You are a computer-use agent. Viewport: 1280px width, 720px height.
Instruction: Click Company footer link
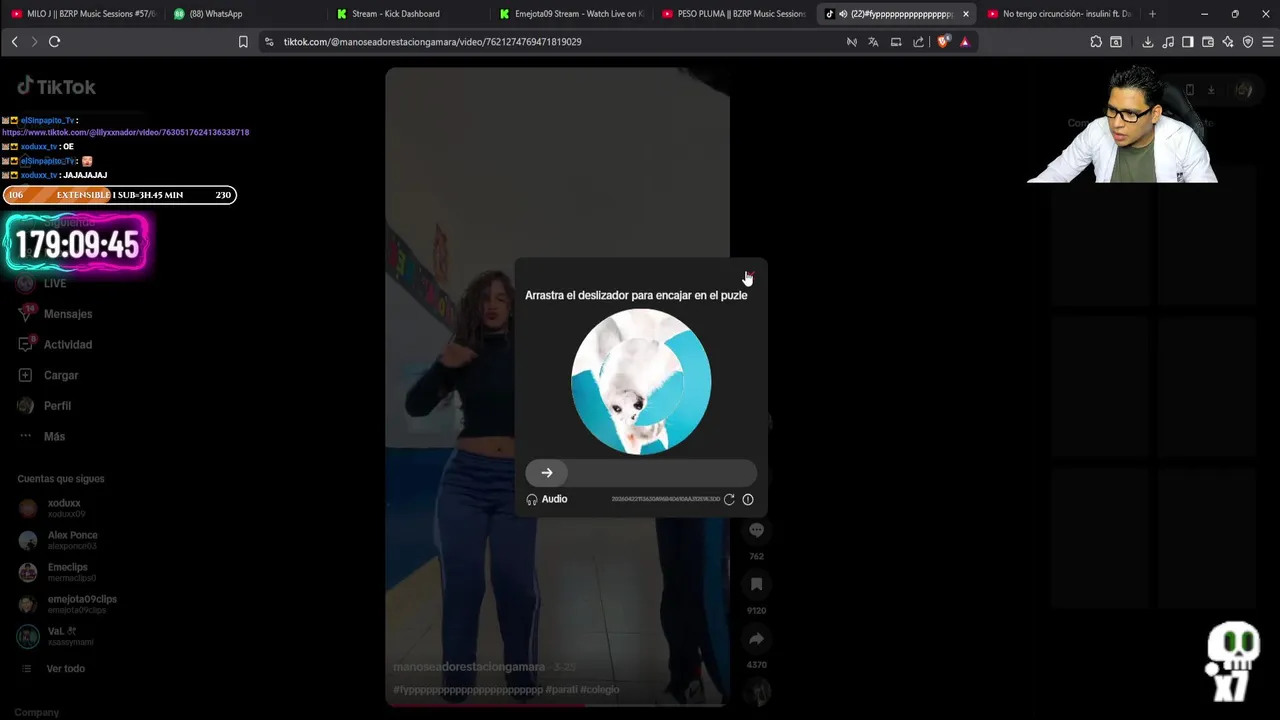[37, 712]
